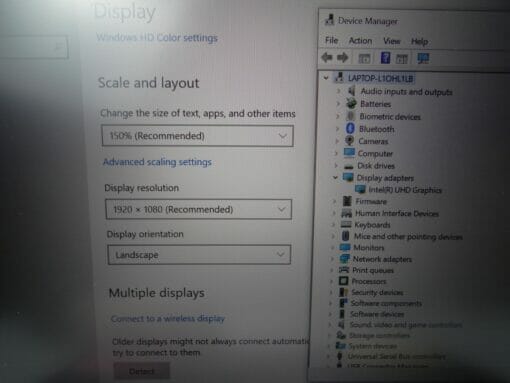Viewport: 510px width, 383px height.
Task: Select the Software devices tree label
Action: point(377,314)
